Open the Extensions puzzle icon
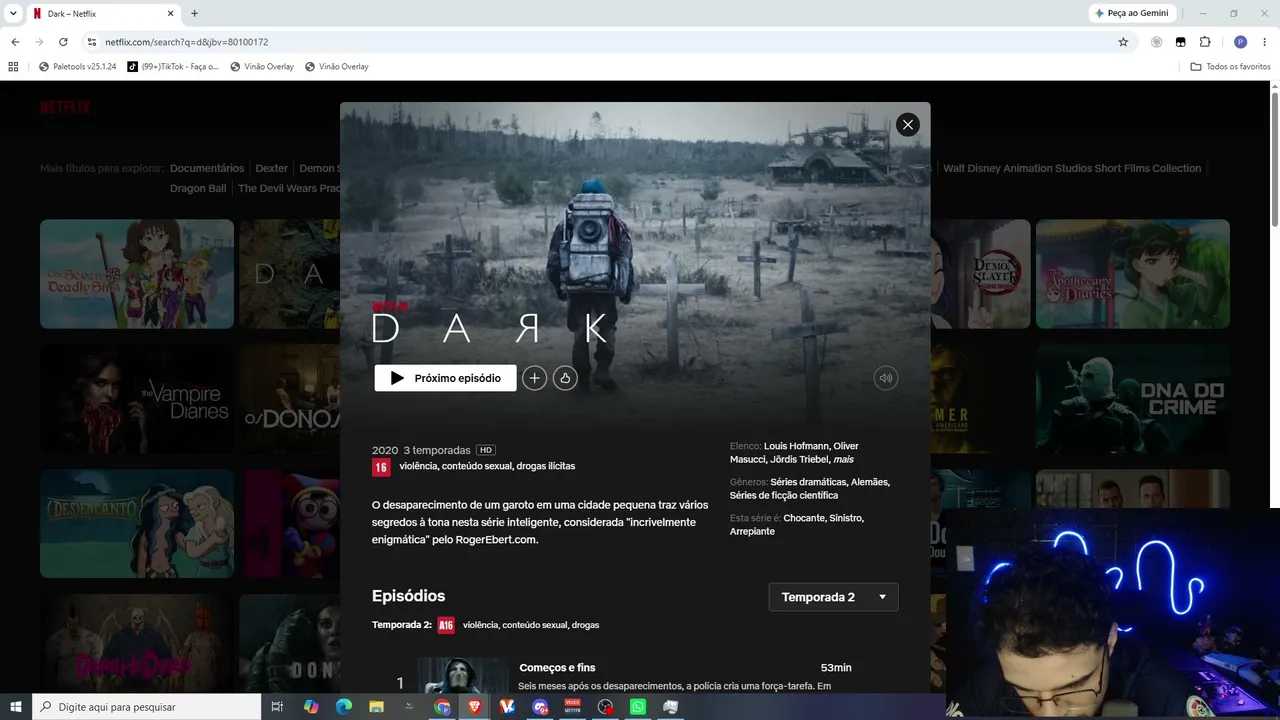1280x720 pixels. 1205,42
